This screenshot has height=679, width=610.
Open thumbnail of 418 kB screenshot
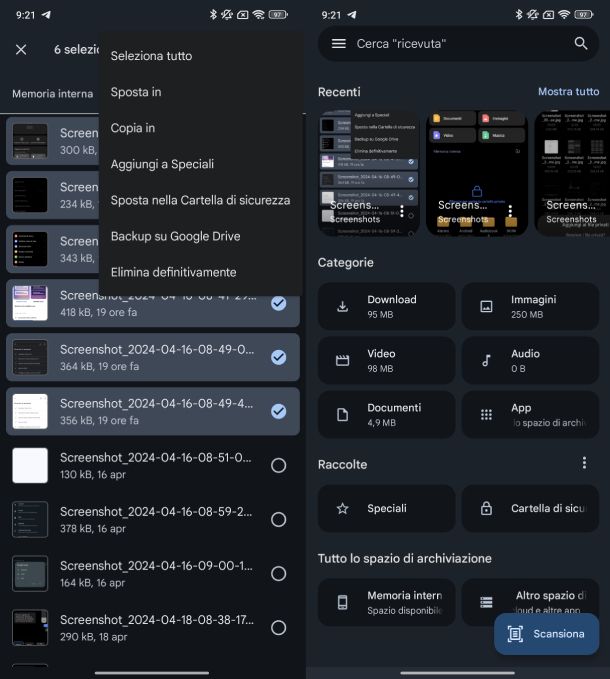(x=30, y=303)
